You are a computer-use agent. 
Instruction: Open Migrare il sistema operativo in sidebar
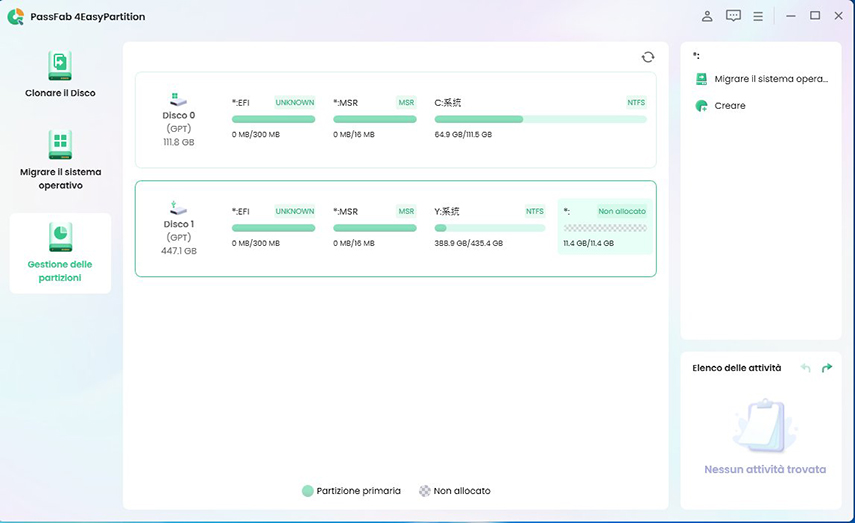[x=60, y=145]
